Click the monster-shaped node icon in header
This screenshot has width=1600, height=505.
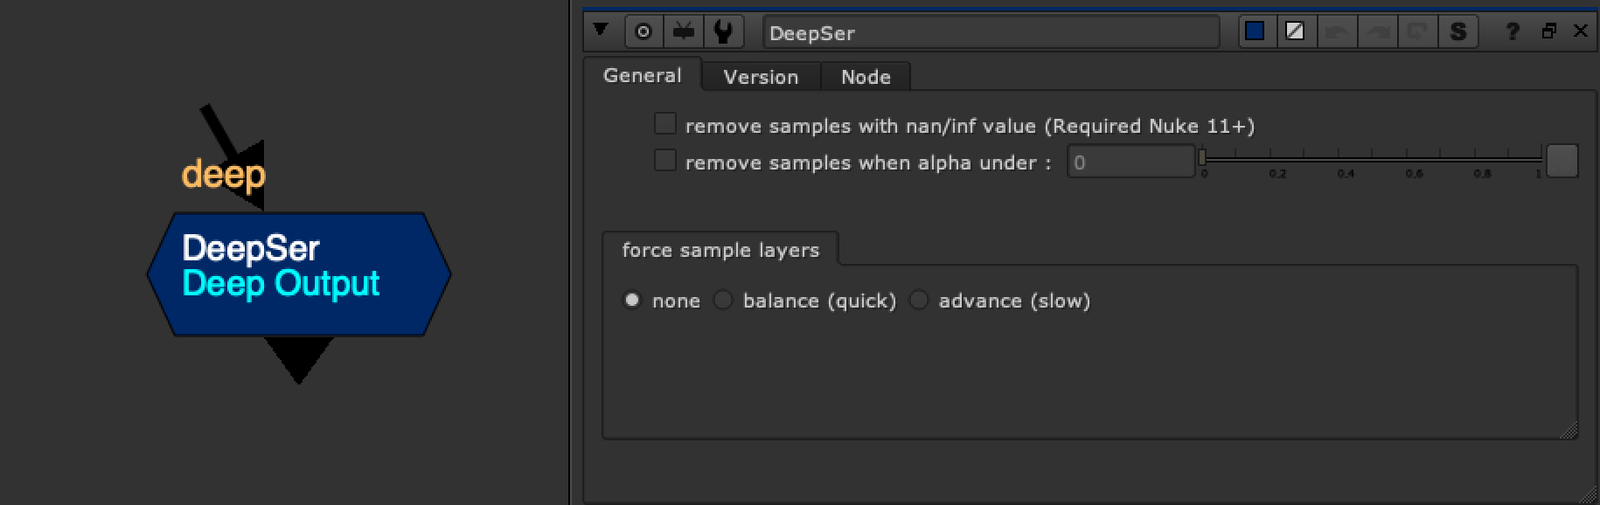tap(684, 32)
